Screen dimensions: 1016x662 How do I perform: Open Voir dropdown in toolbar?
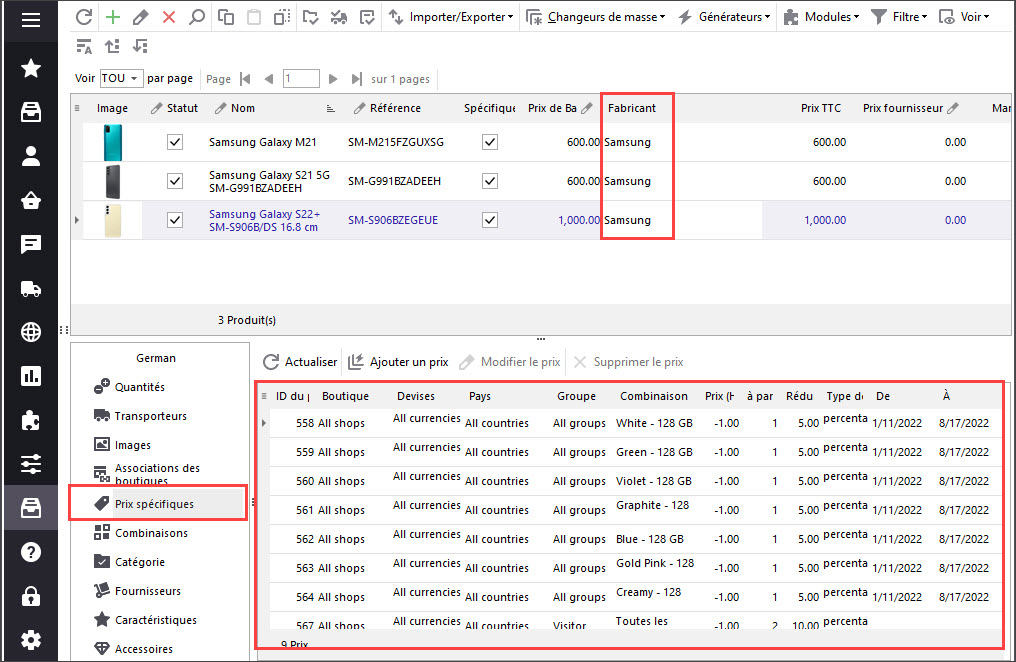(x=965, y=17)
